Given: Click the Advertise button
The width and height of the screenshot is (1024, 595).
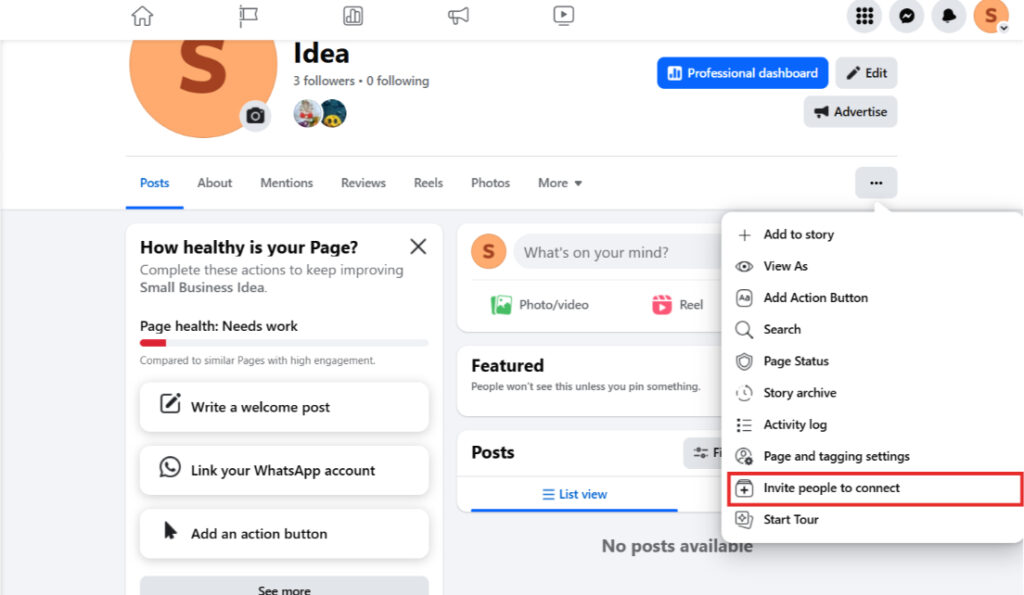Looking at the screenshot, I should (x=850, y=112).
